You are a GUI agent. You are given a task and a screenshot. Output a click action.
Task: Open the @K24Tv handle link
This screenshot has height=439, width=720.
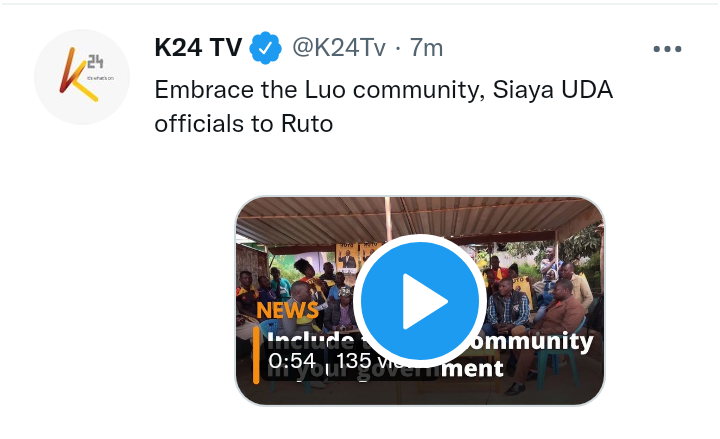coord(339,48)
